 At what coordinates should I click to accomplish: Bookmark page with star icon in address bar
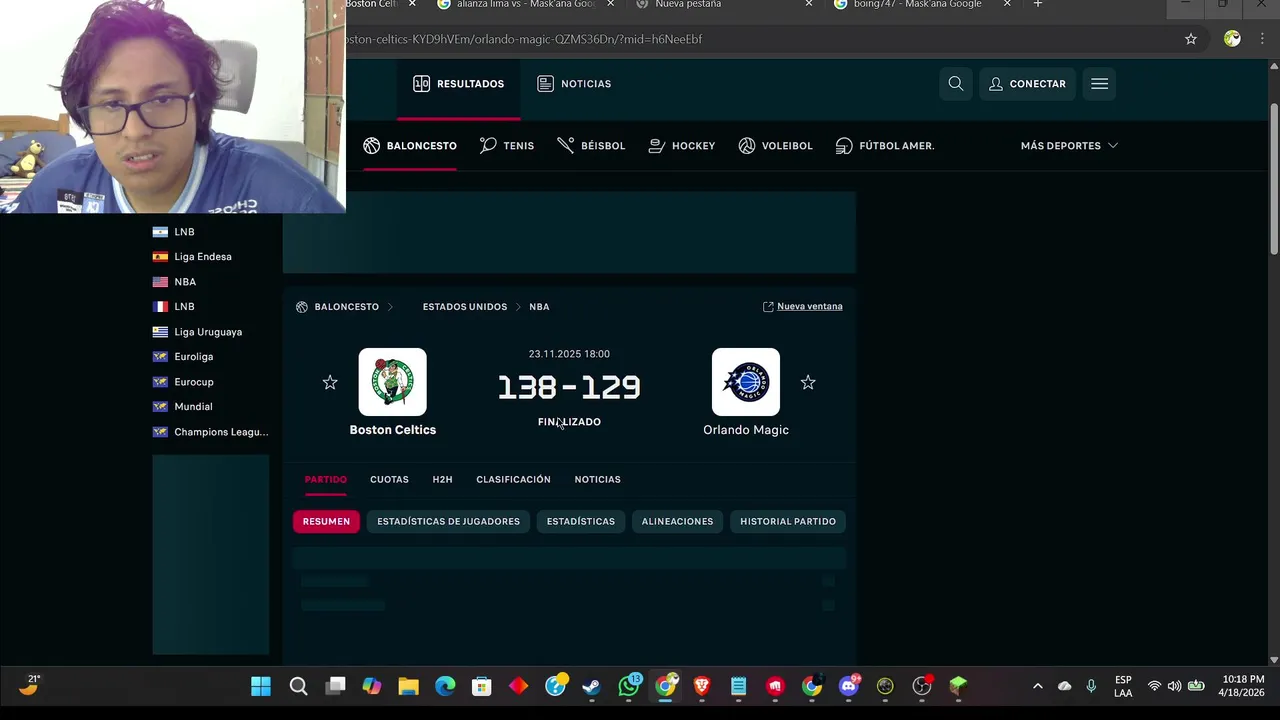pyautogui.click(x=1190, y=39)
